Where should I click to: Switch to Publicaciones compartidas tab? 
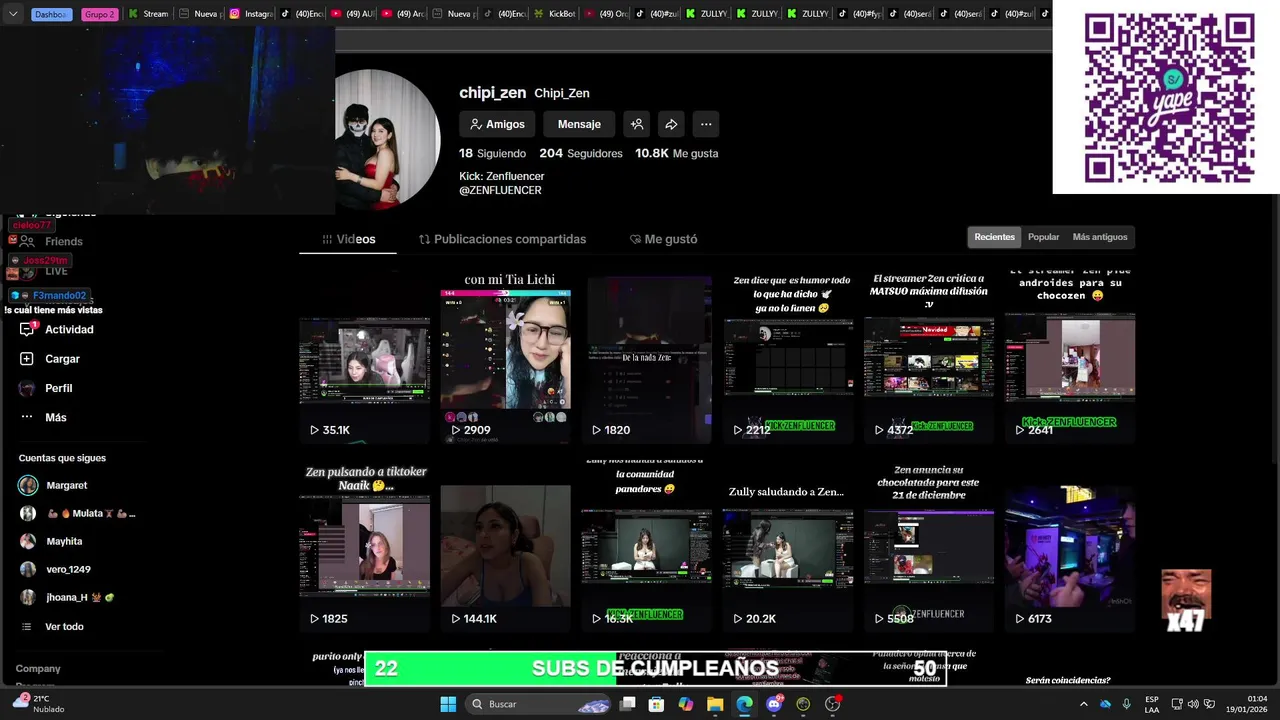502,239
